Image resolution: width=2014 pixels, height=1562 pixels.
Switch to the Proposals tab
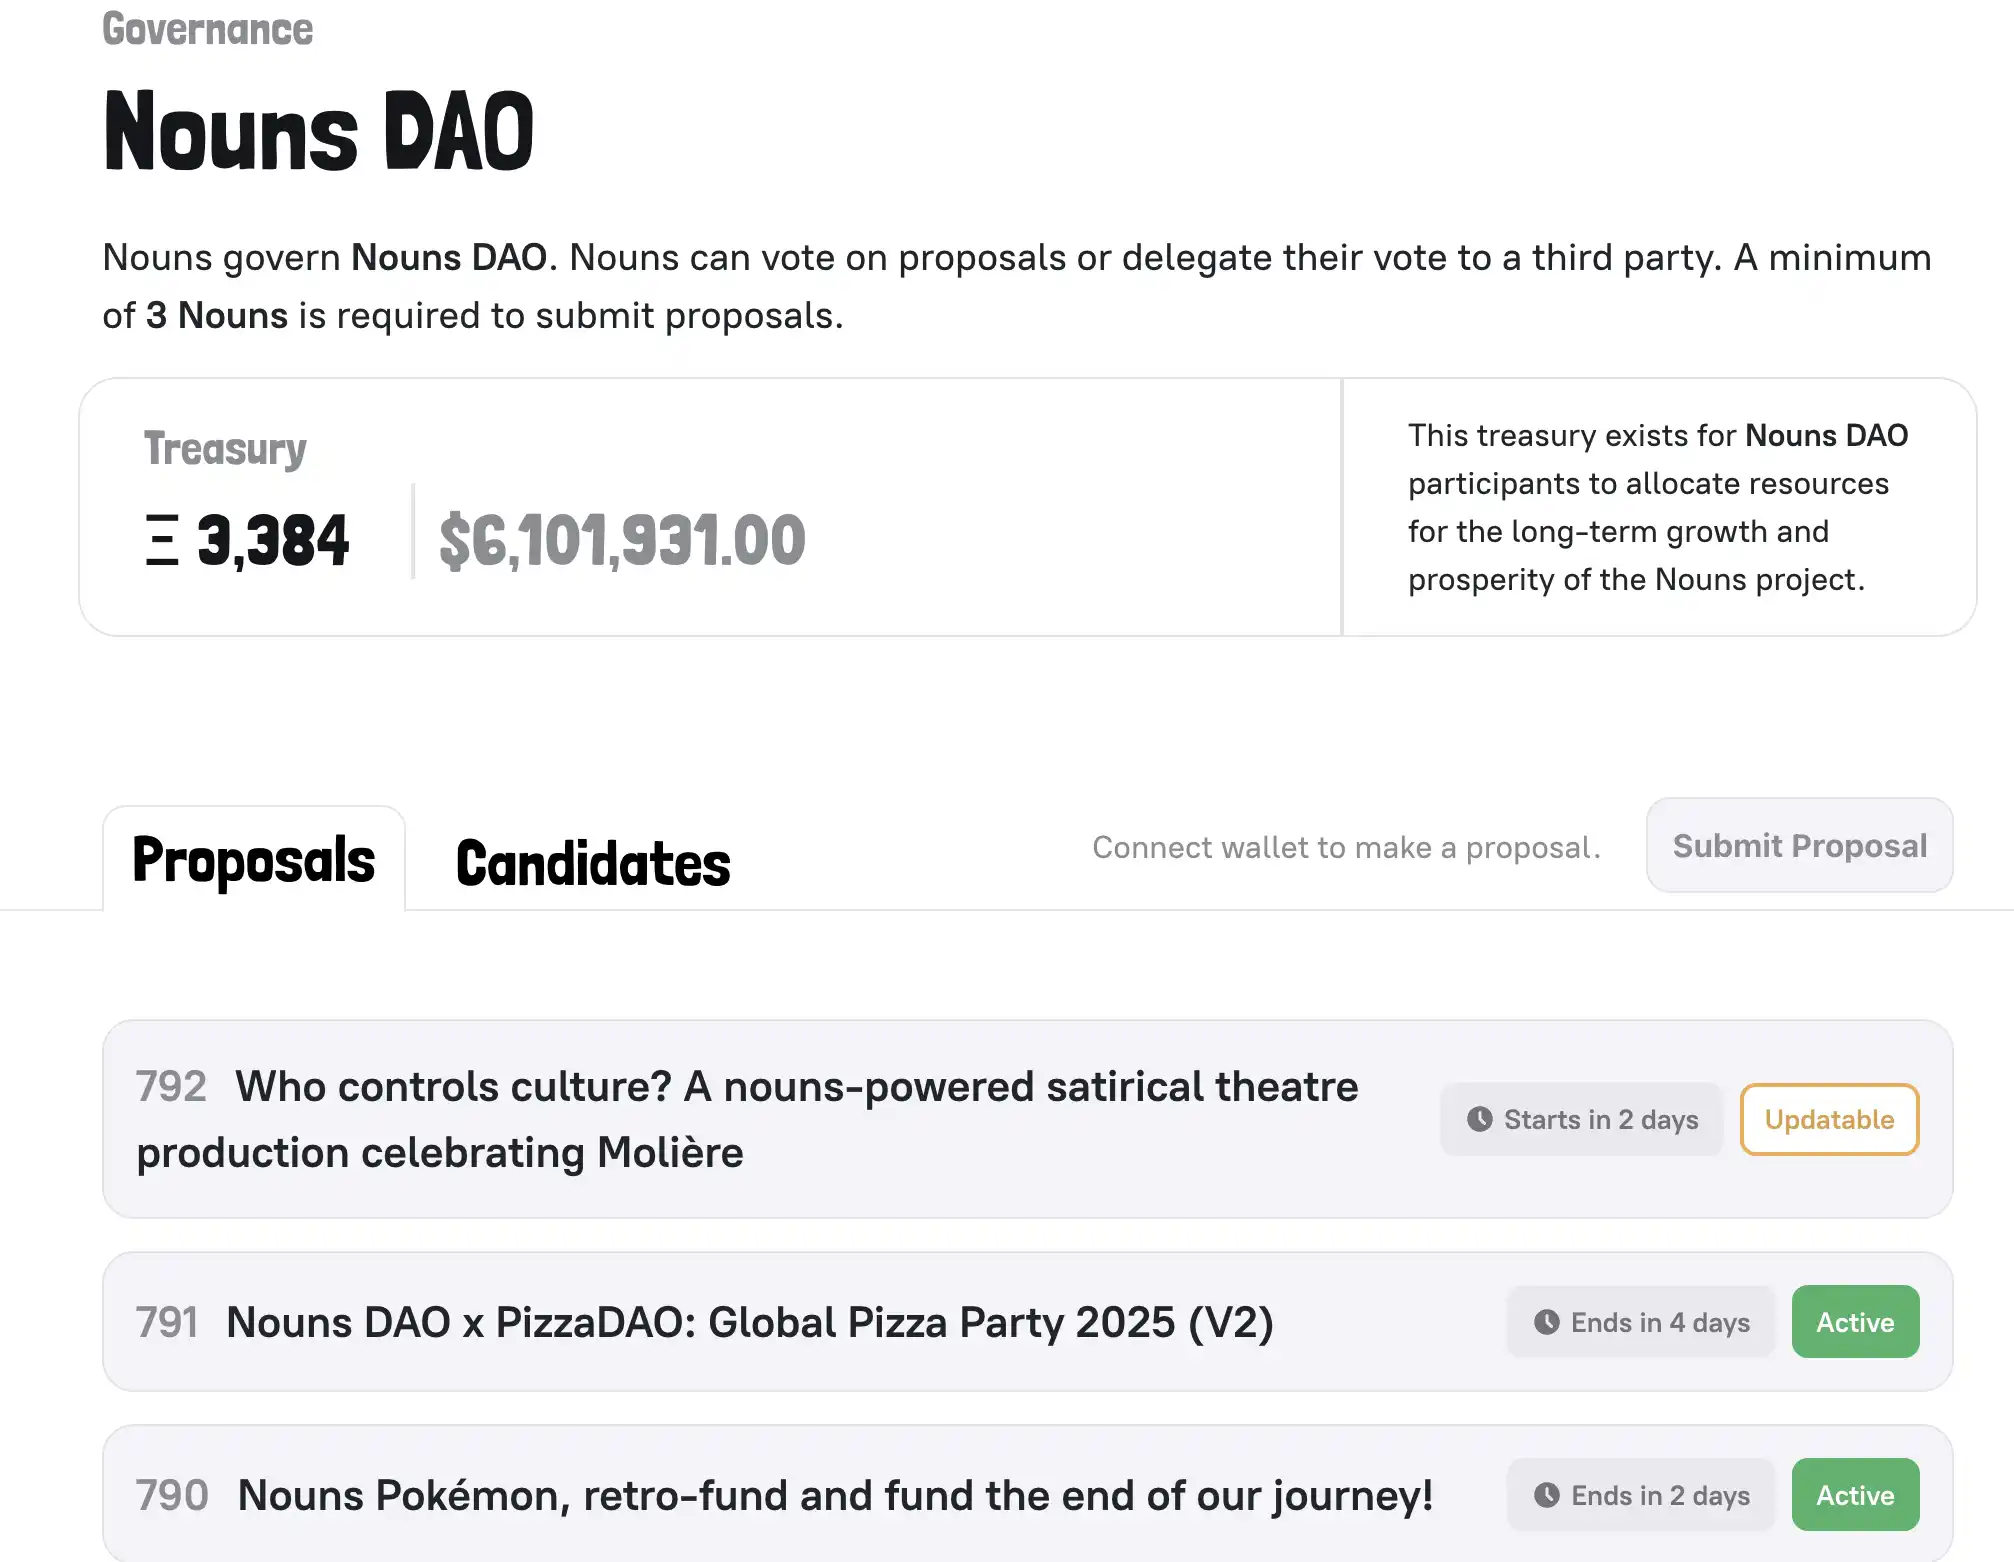(x=254, y=861)
